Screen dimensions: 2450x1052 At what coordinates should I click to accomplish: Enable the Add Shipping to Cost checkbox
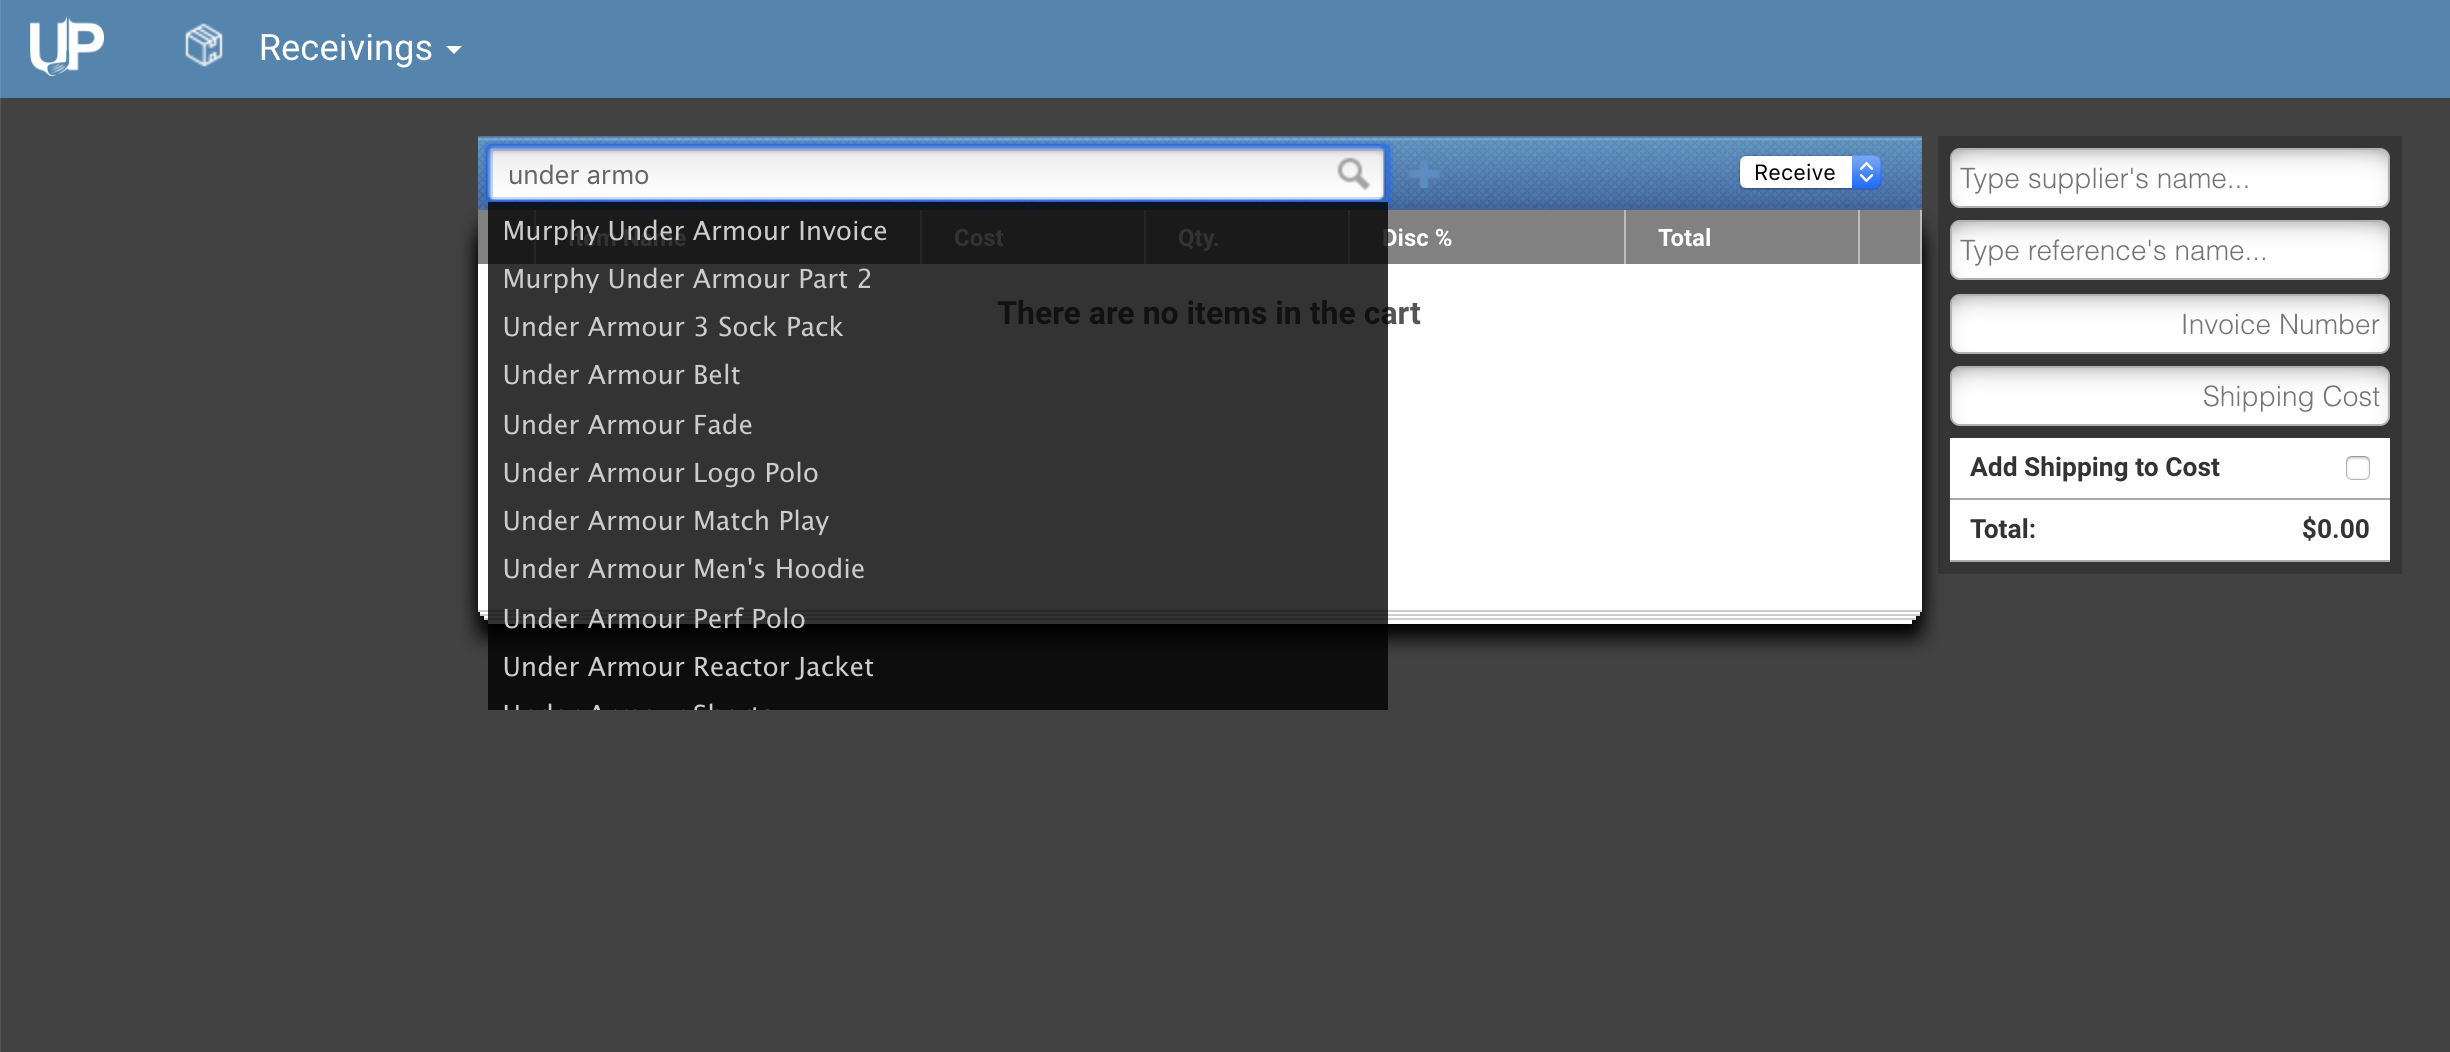(x=2357, y=468)
